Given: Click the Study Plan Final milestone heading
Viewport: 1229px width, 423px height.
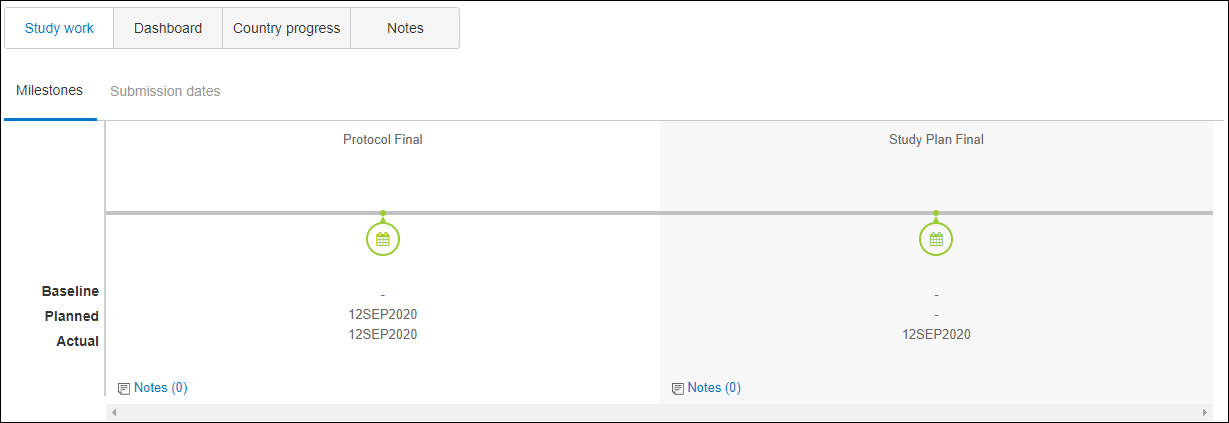Looking at the screenshot, I should pos(936,140).
